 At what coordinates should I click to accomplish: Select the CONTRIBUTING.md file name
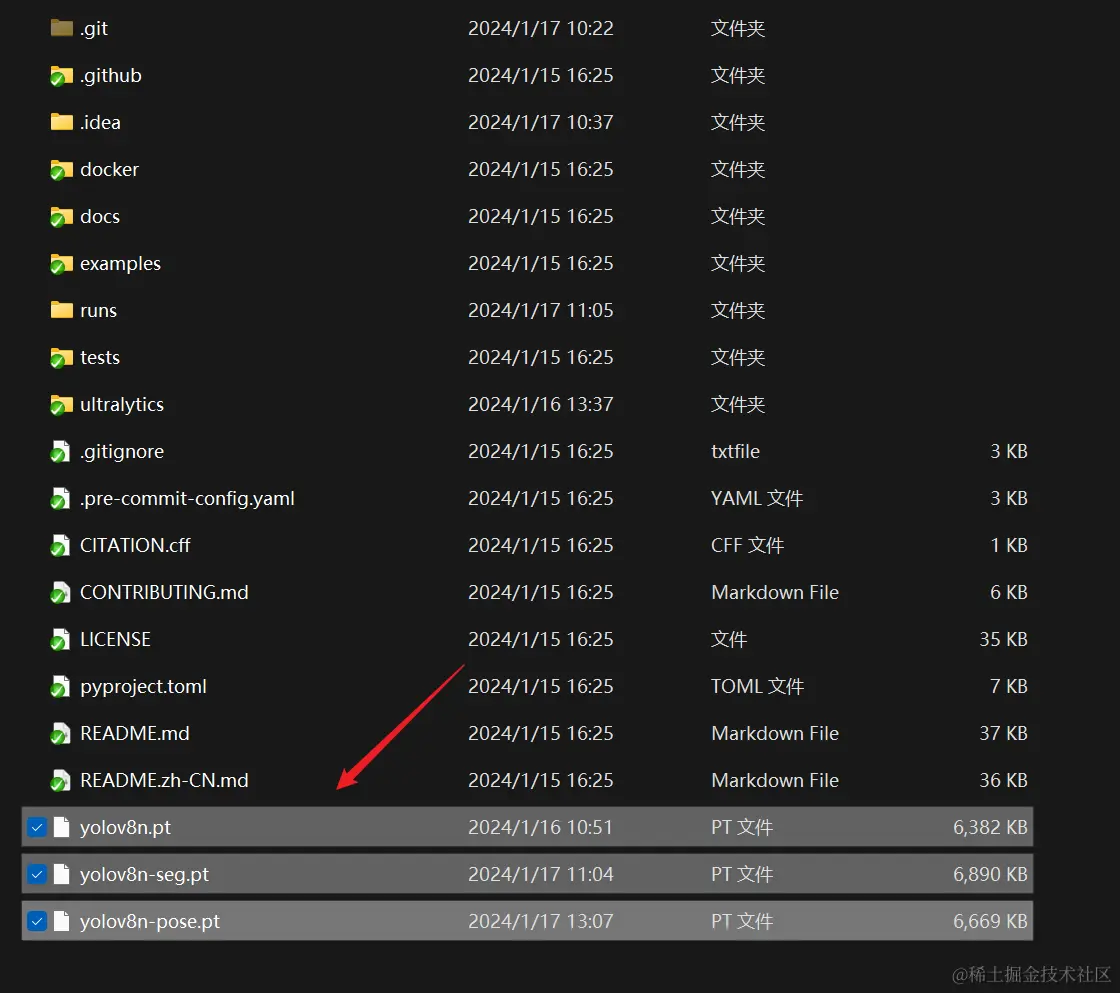point(164,592)
